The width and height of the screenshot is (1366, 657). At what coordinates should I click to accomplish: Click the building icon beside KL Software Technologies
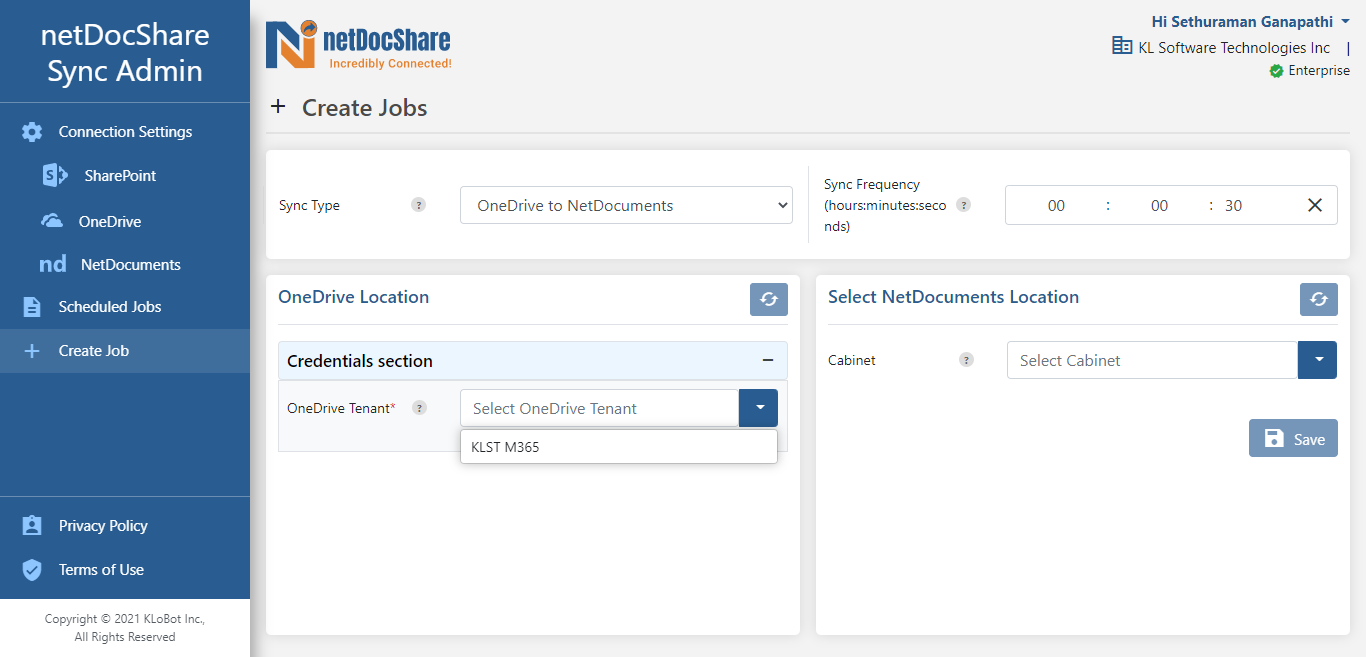point(1122,46)
